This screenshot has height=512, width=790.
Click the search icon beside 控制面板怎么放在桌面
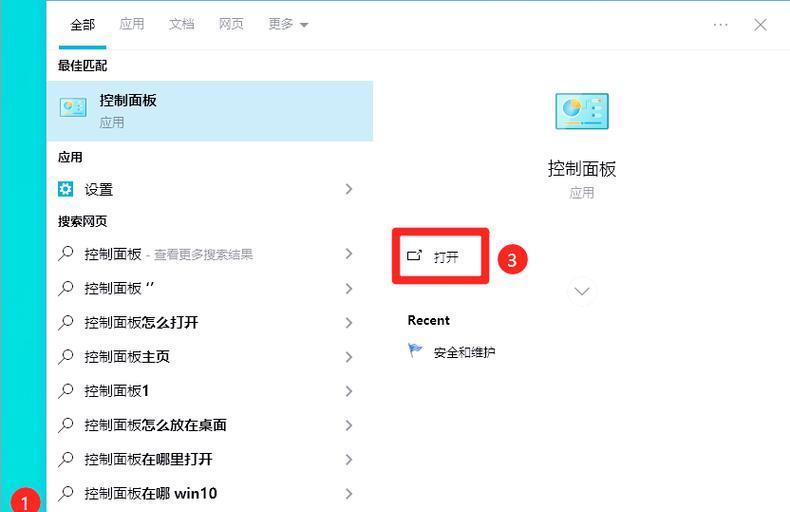tap(65, 425)
